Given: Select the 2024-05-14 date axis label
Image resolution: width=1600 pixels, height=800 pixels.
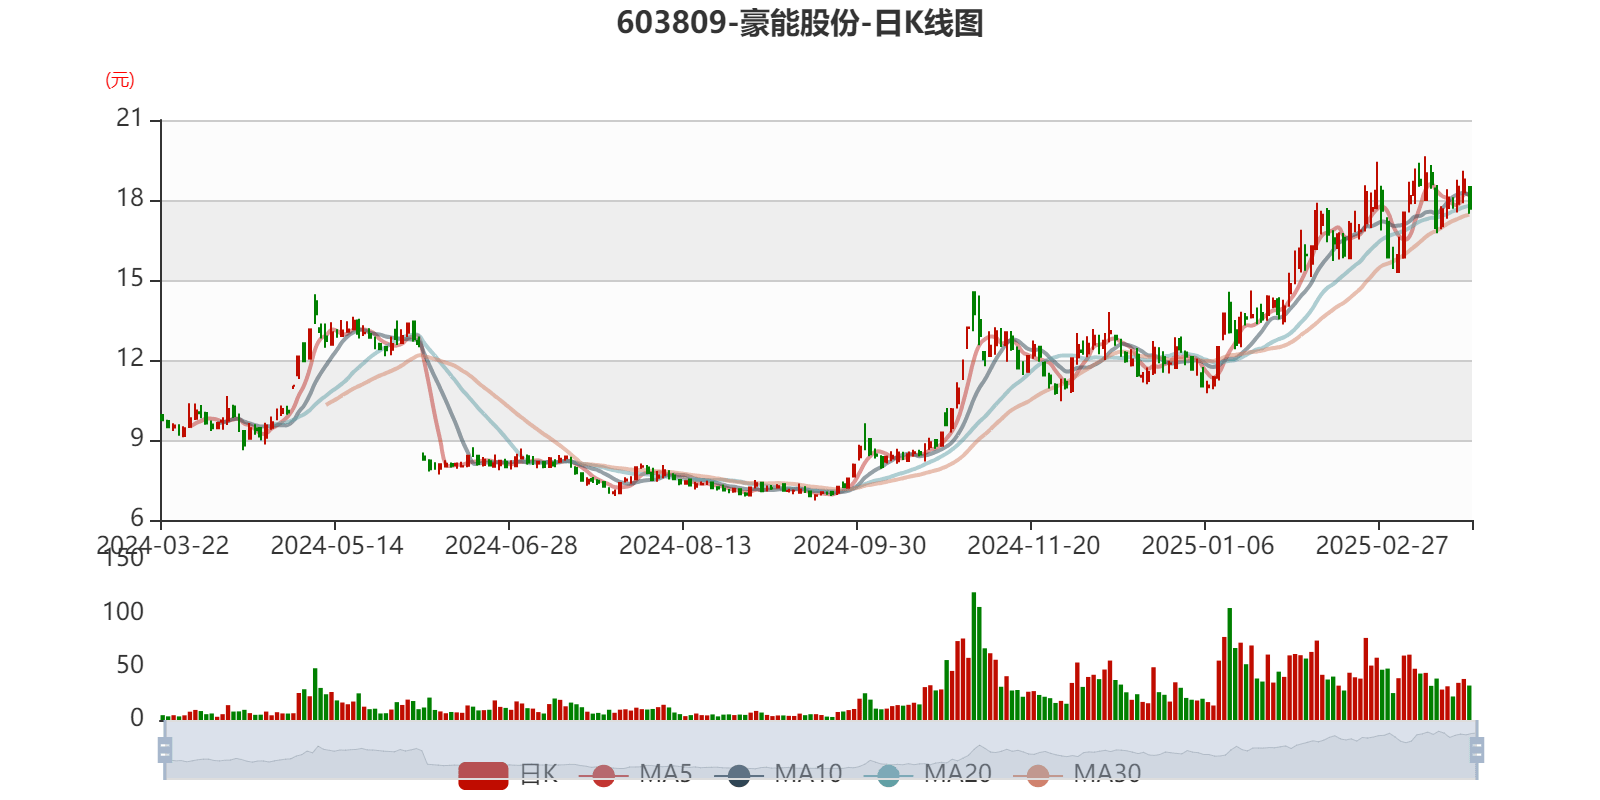Looking at the screenshot, I should tap(336, 545).
